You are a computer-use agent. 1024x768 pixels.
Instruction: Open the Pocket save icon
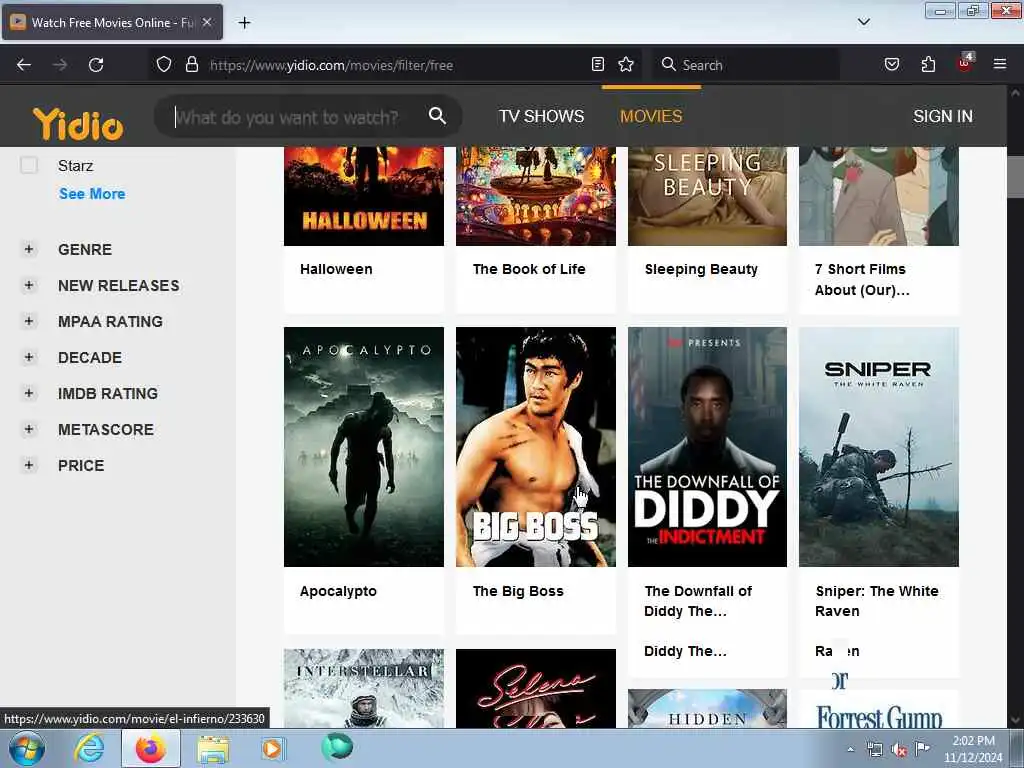coord(892,64)
